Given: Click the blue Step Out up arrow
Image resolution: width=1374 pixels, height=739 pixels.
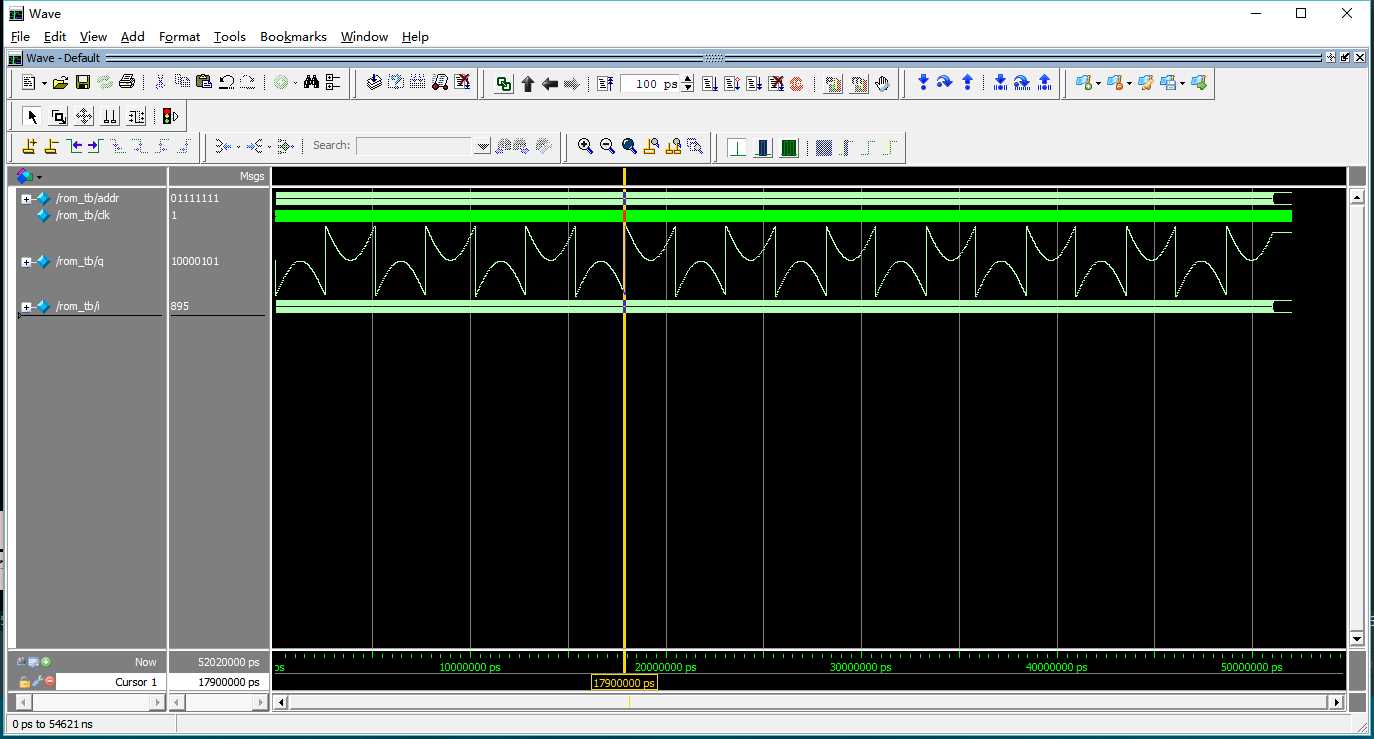Looking at the screenshot, I should click(x=967, y=82).
